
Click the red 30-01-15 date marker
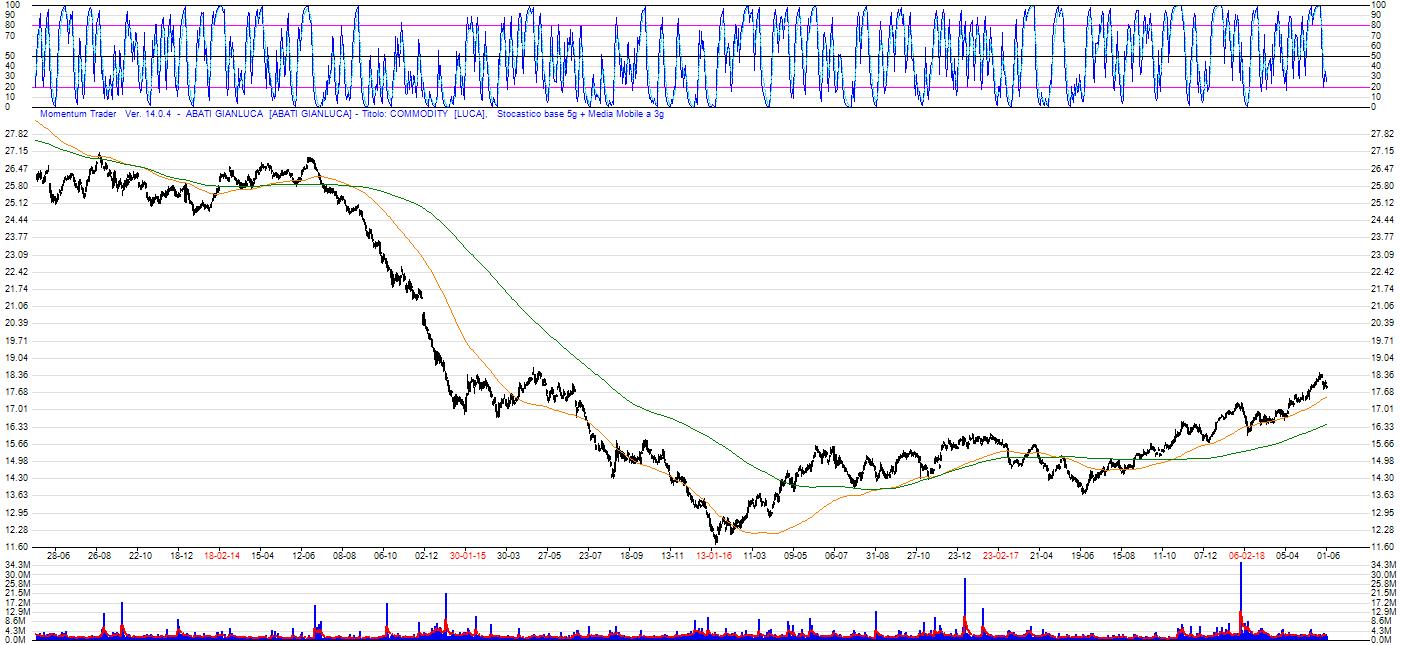tap(468, 554)
